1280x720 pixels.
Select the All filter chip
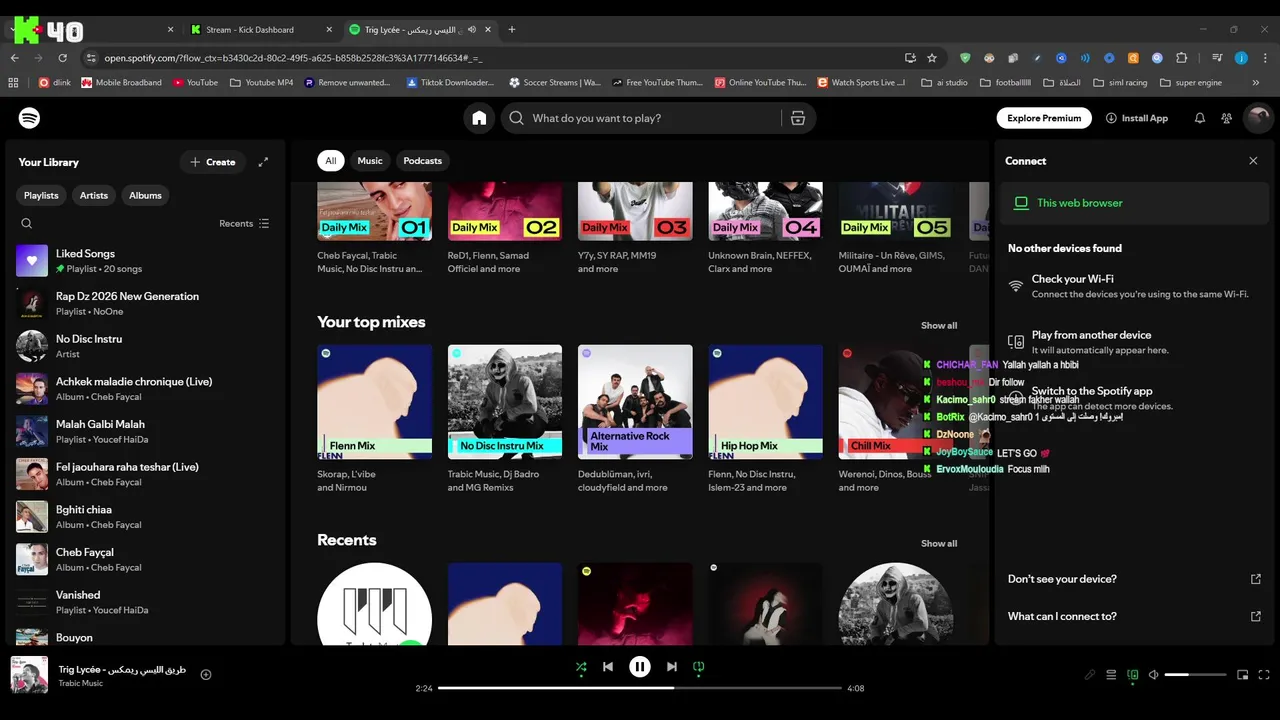(x=330, y=161)
